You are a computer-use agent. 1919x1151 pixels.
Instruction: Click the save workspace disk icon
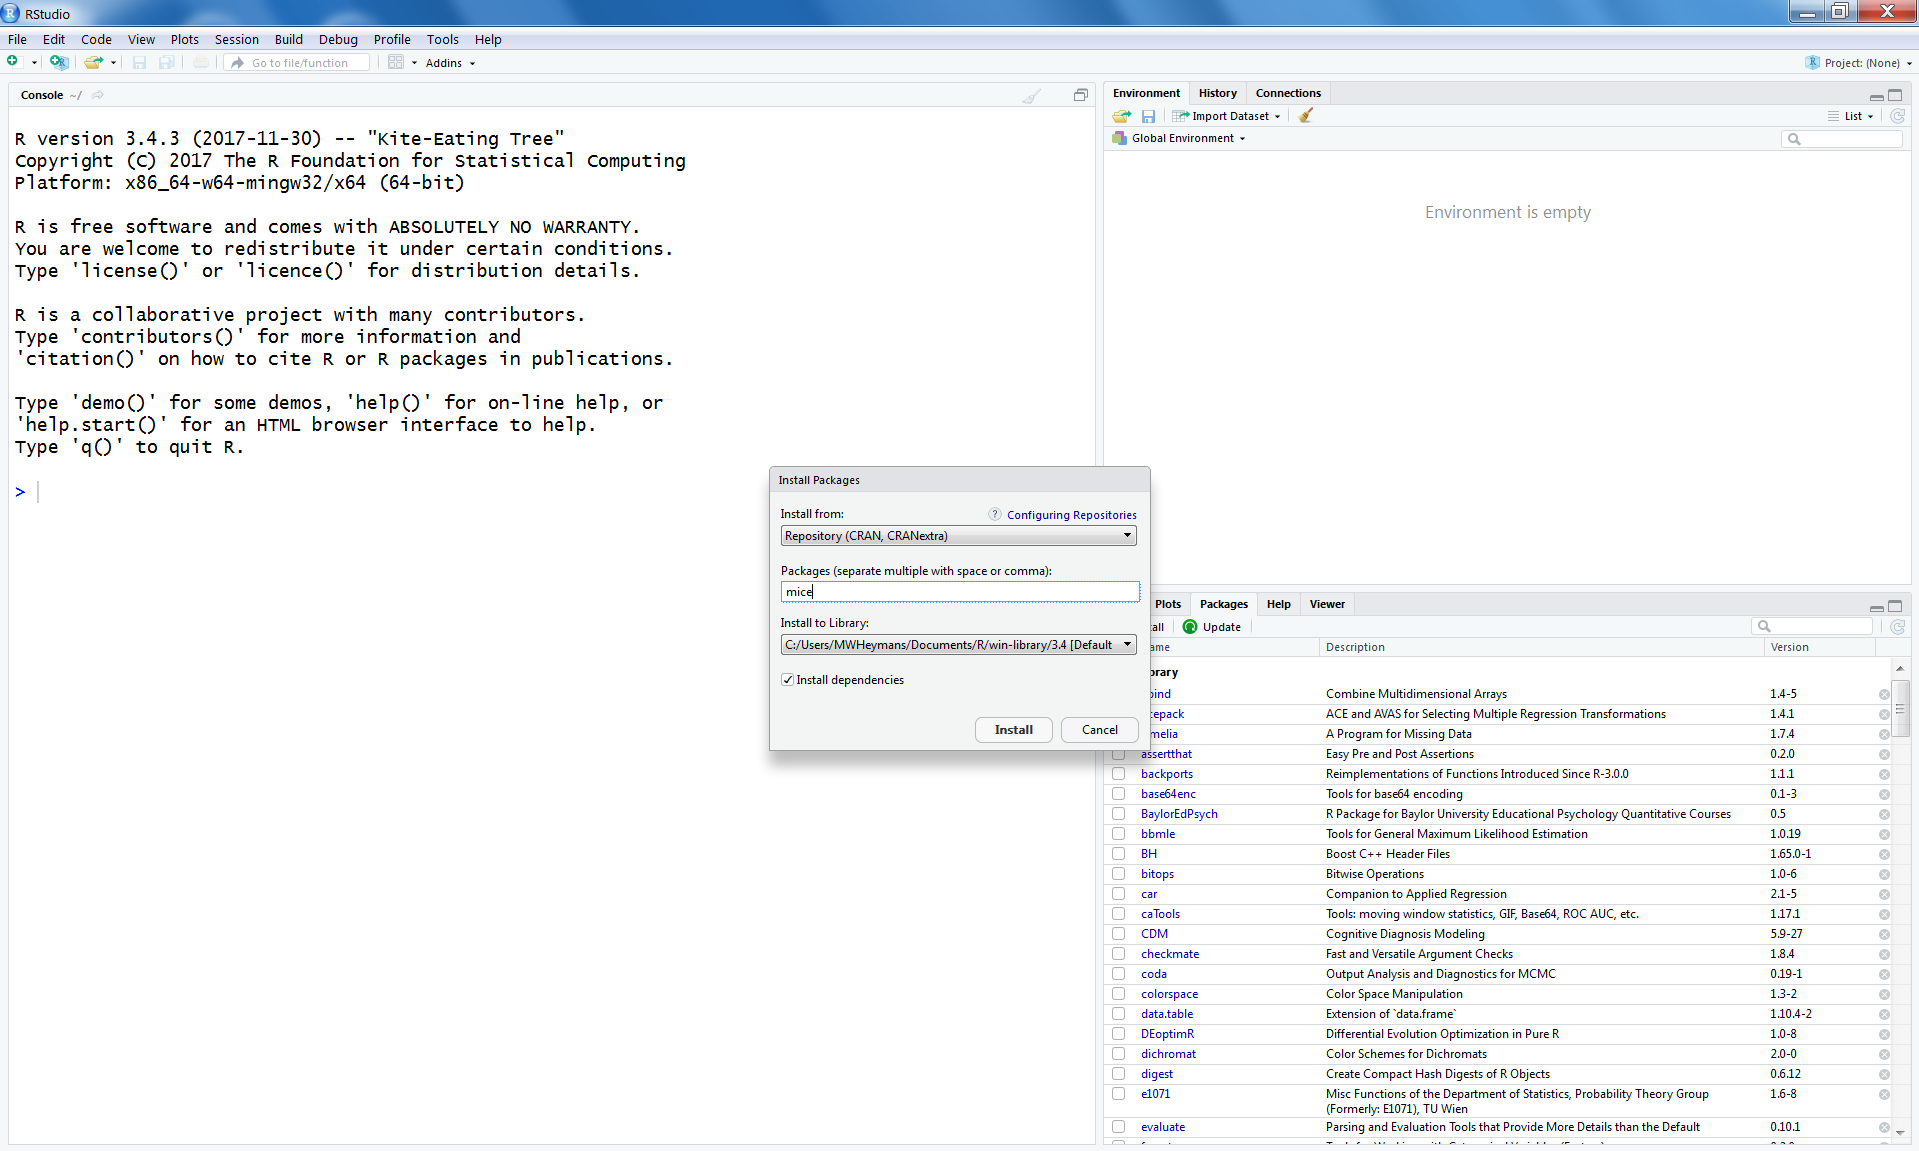[1148, 116]
